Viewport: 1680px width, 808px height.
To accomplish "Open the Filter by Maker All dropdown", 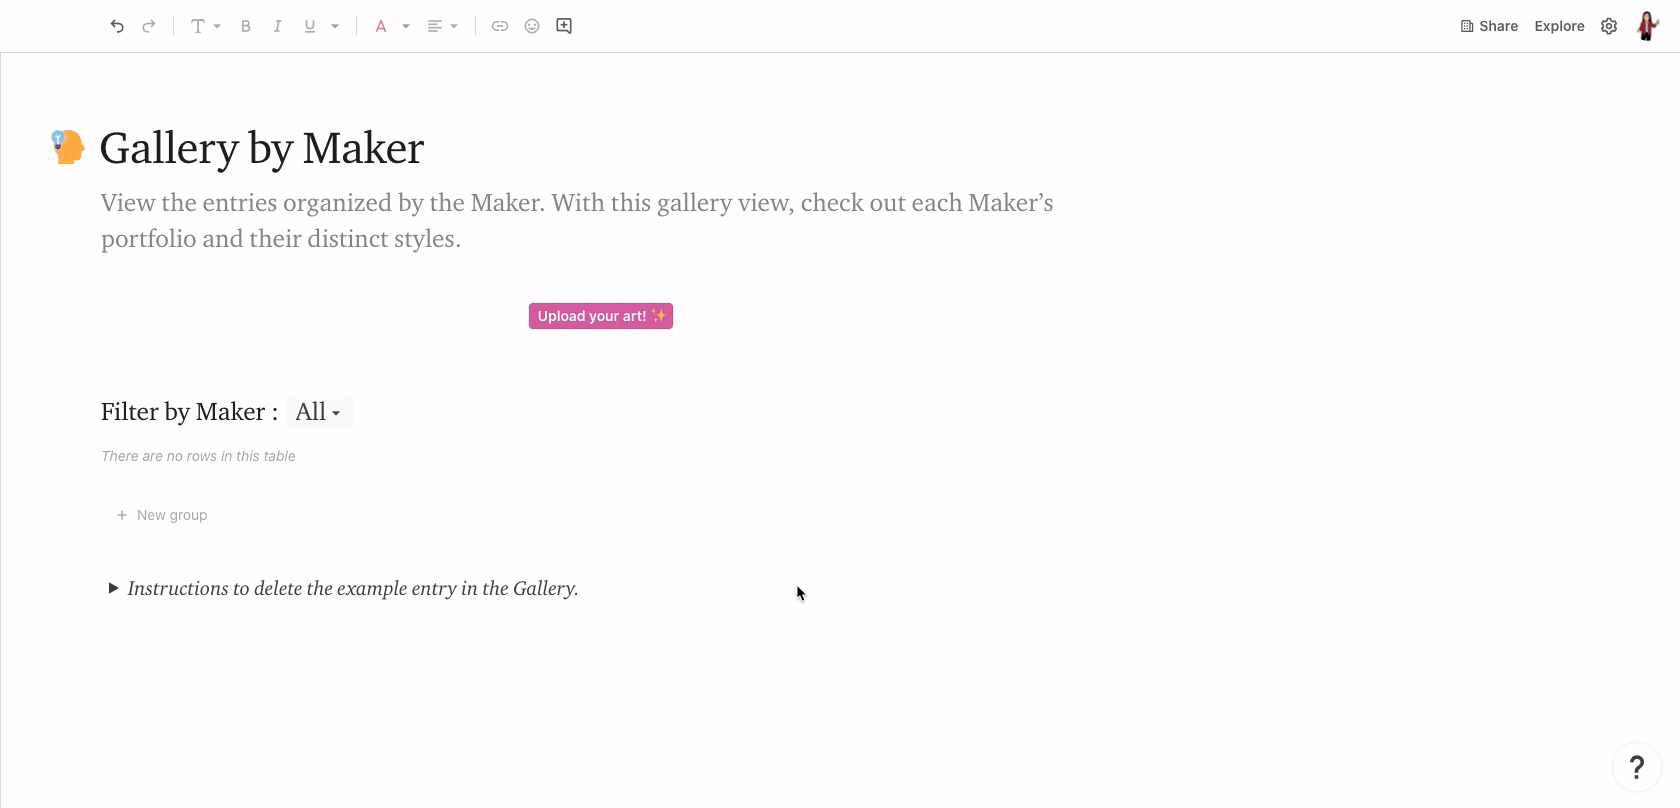I will [319, 412].
